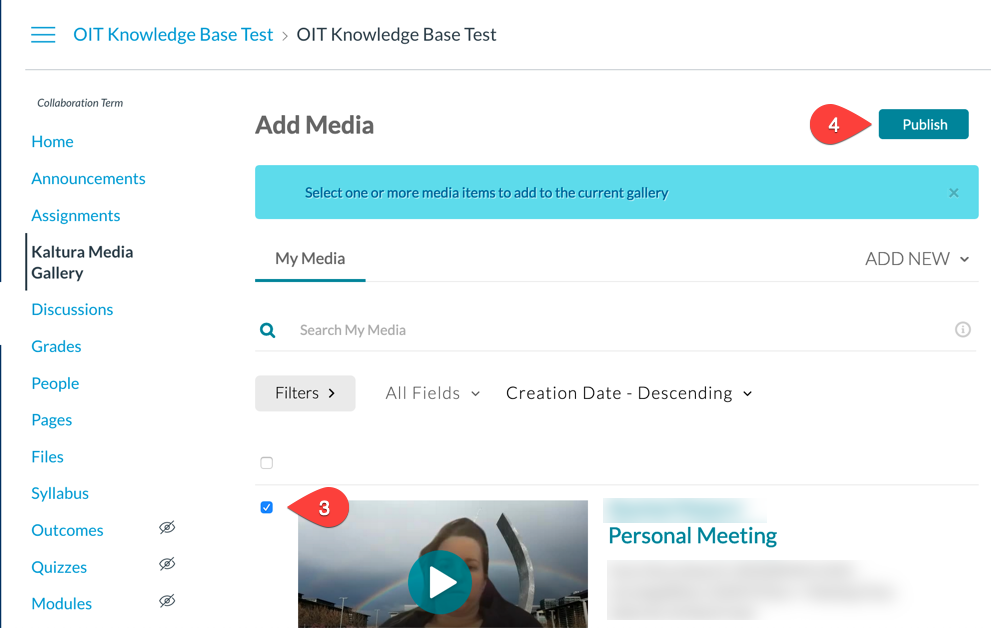991x628 pixels.
Task: Expand the ADD NEW dropdown
Action: 916,259
